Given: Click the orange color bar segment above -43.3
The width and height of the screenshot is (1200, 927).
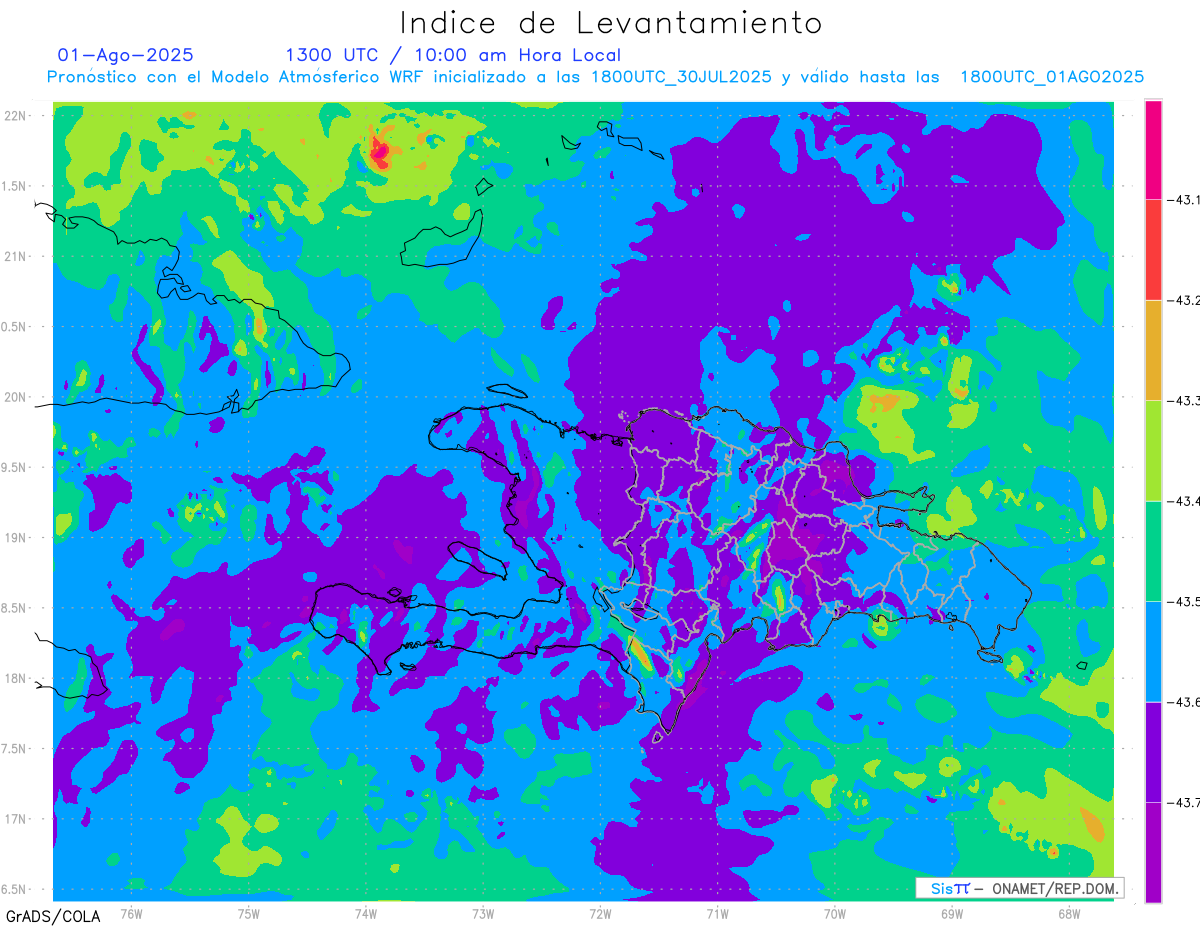Looking at the screenshot, I should pos(1153,350).
